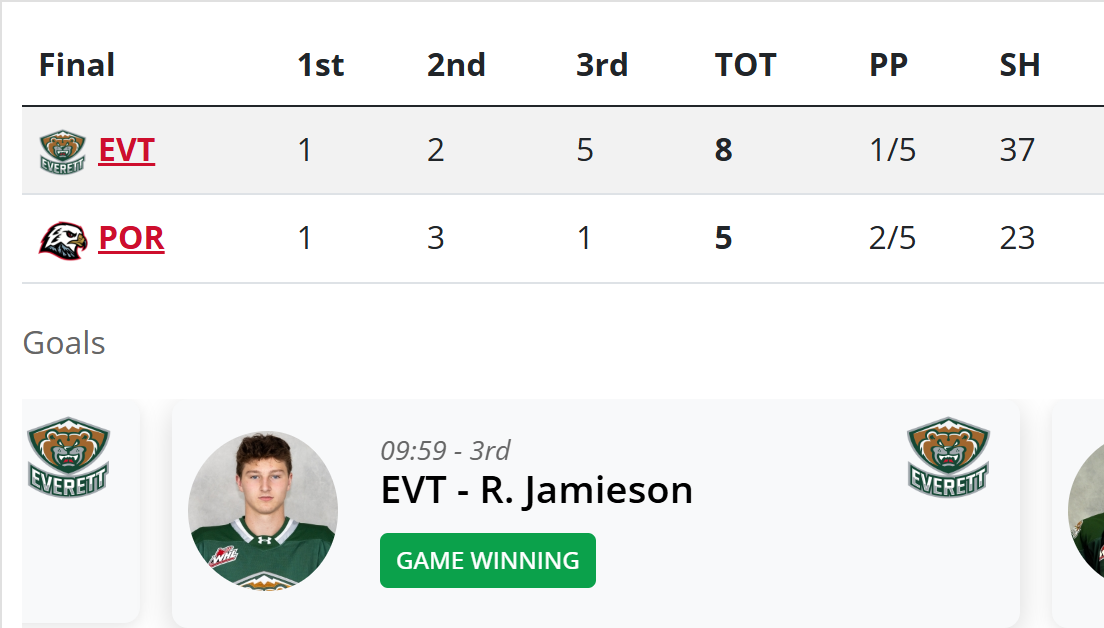Screen dimensions: 1104x628
Task: Click the Final column header
Action: pos(77,66)
